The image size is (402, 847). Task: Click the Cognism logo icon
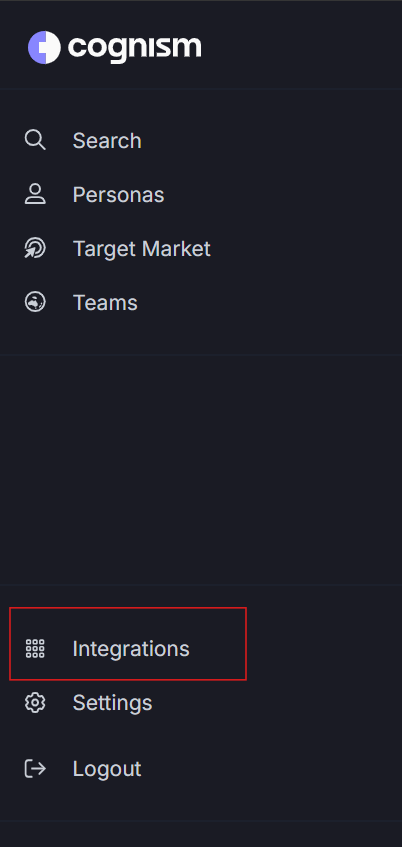point(44,48)
